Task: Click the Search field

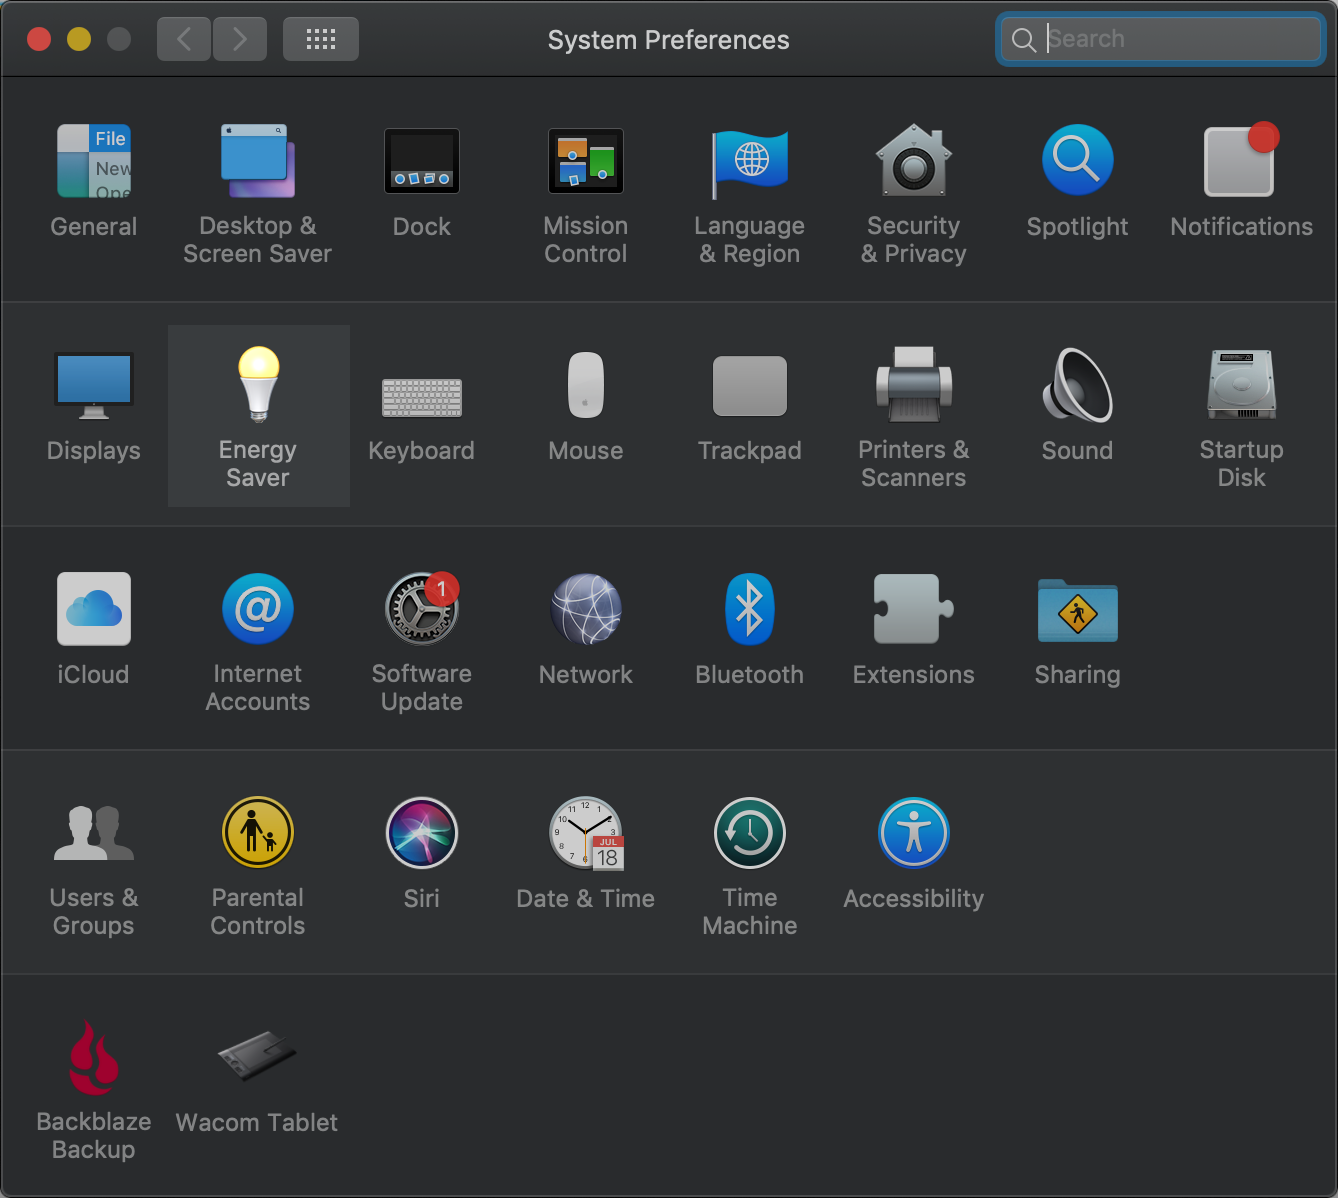Action: click(1161, 39)
